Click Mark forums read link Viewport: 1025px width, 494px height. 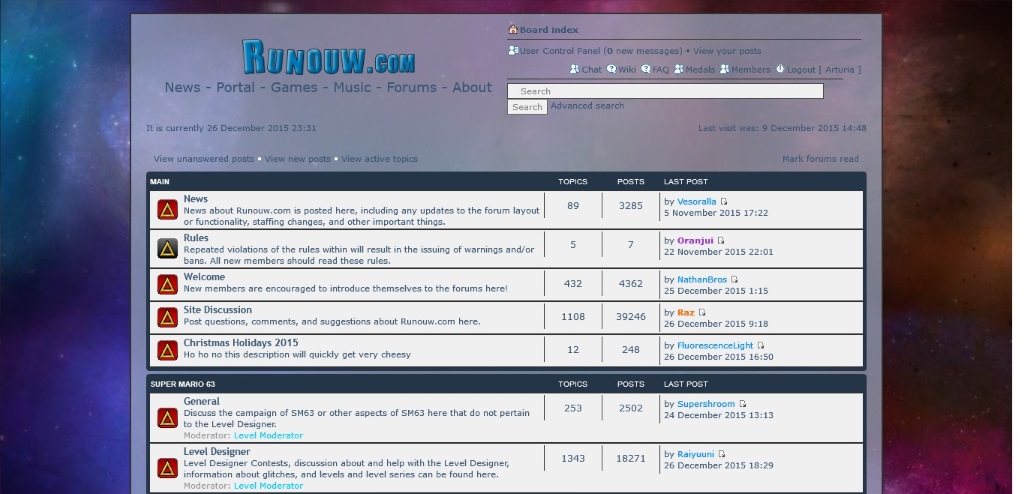click(x=820, y=159)
